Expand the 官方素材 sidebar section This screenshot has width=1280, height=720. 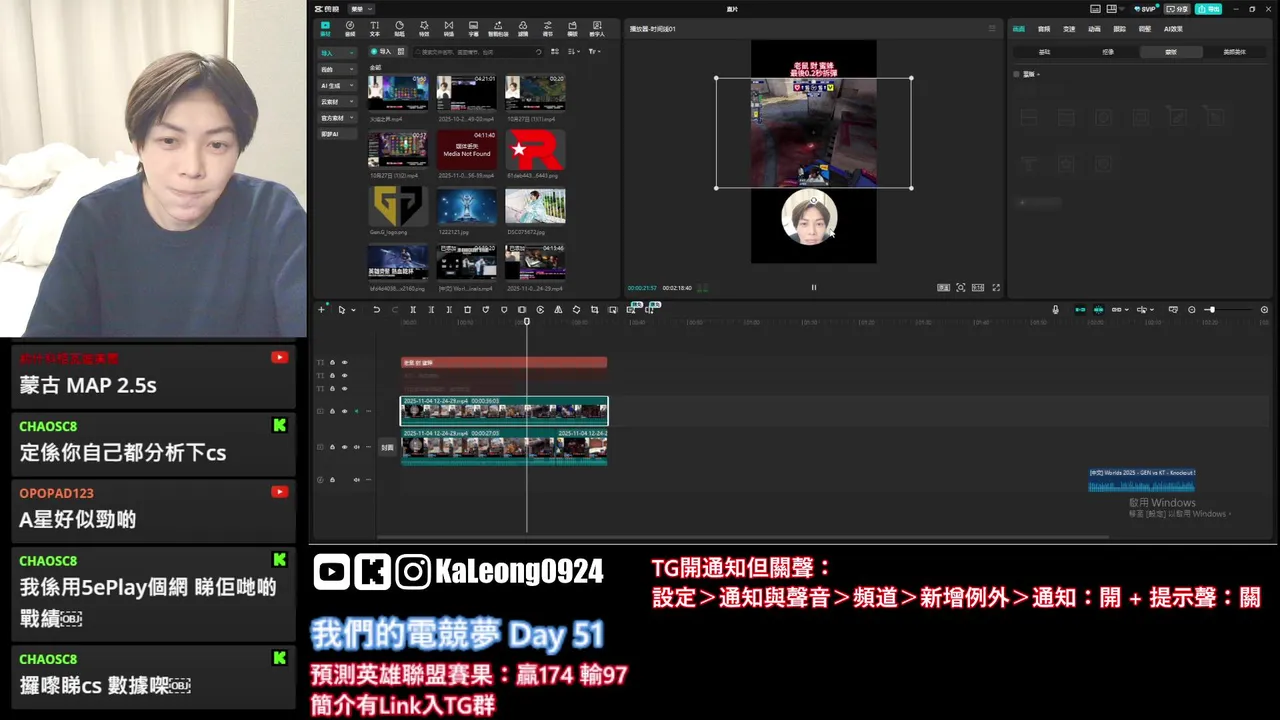click(338, 118)
